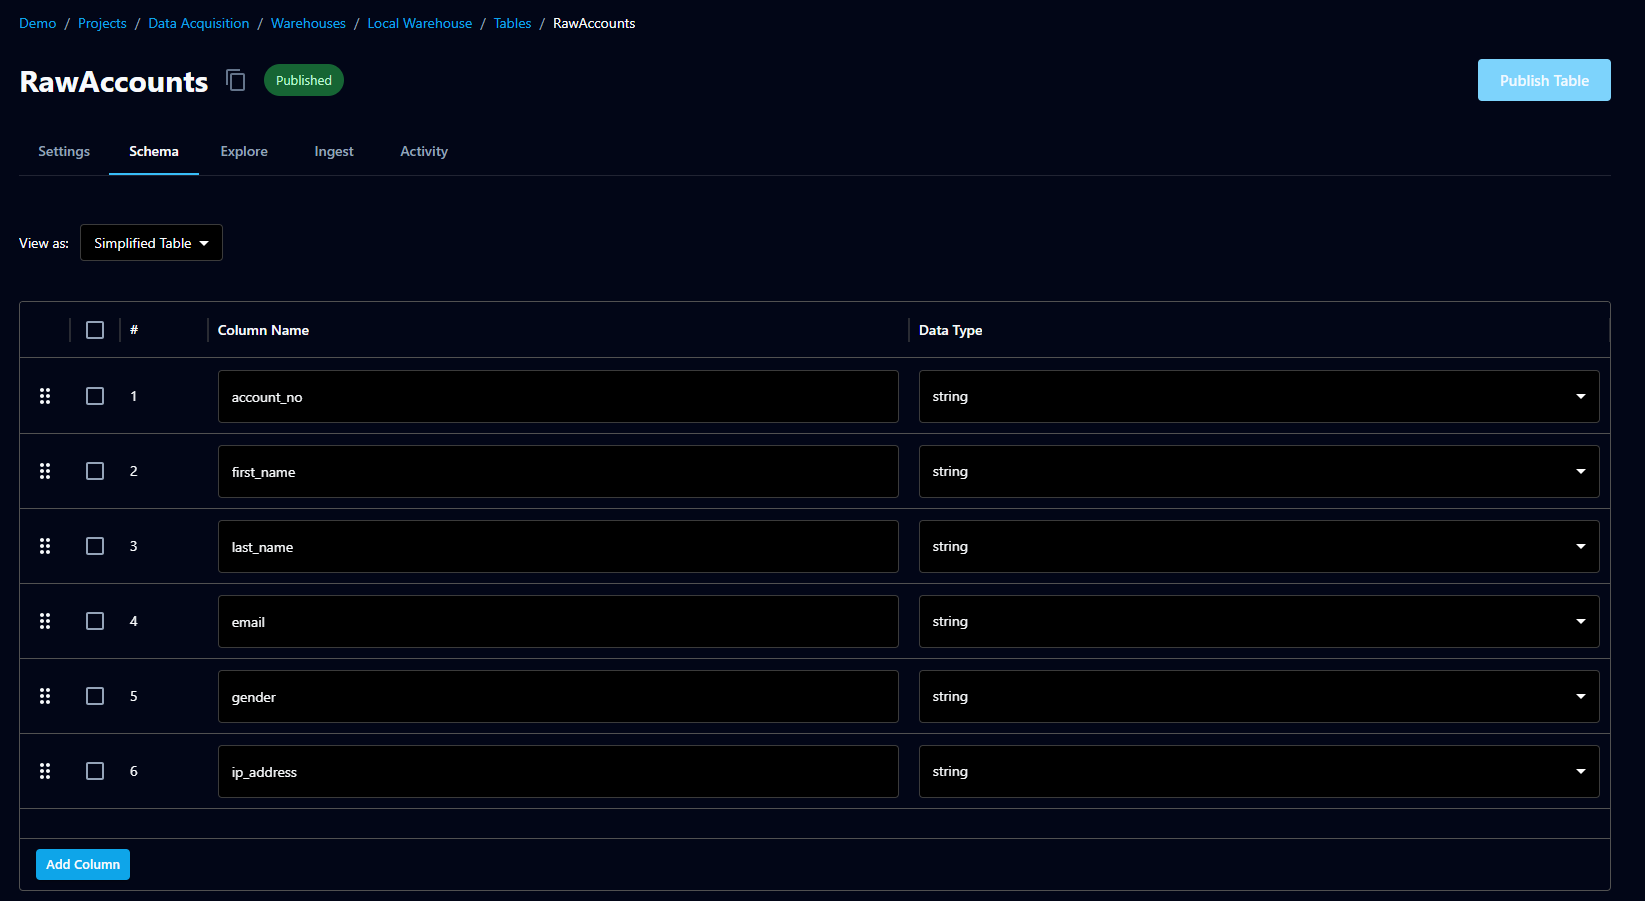Open data type dropdown for ip_address
Viewport: 1645px width, 901px height.
tap(1259, 772)
